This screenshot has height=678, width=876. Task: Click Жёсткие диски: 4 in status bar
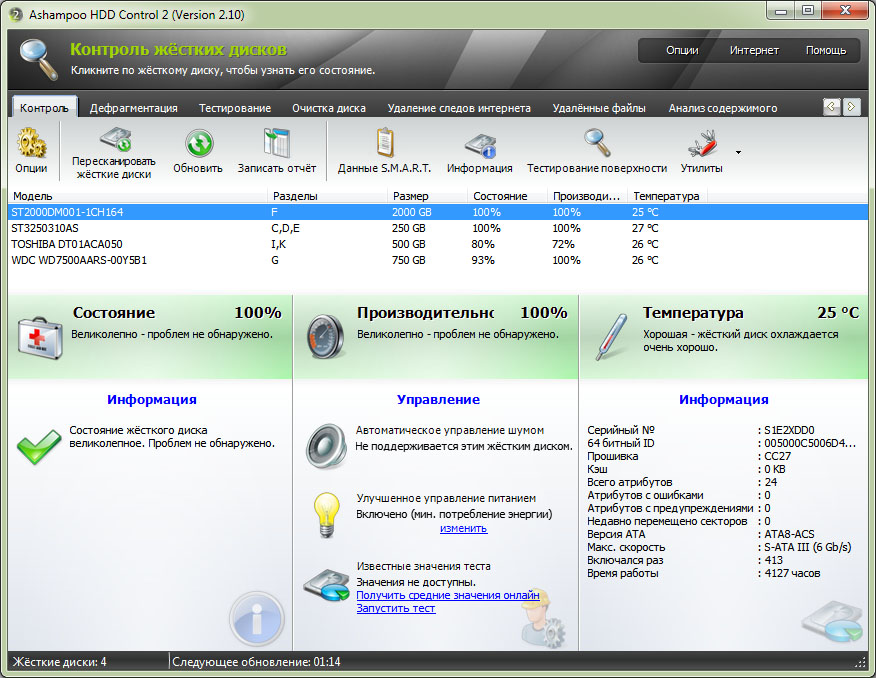tap(59, 662)
